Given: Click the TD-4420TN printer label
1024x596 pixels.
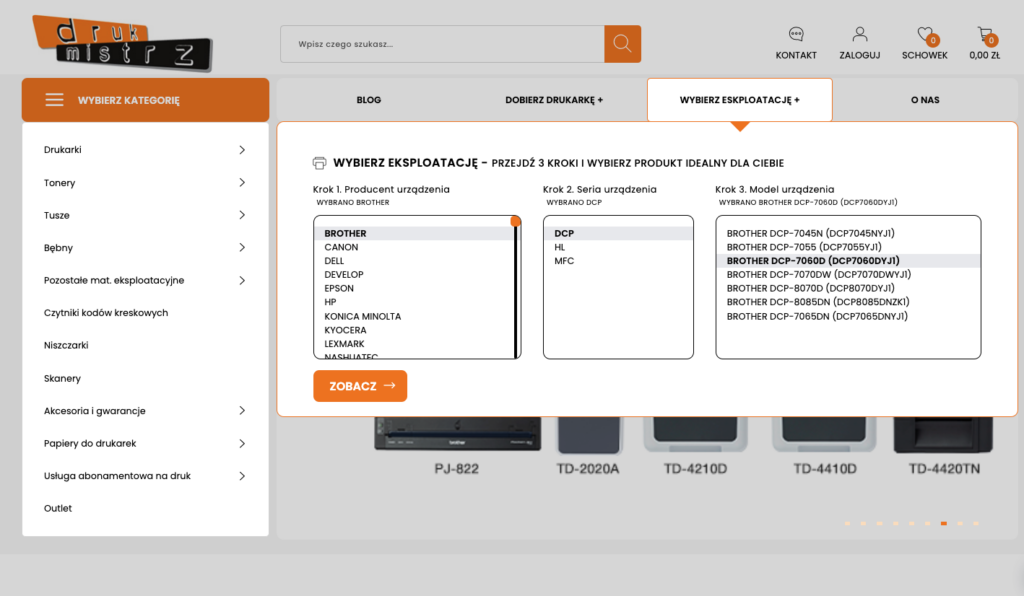Looking at the screenshot, I should tap(944, 469).
